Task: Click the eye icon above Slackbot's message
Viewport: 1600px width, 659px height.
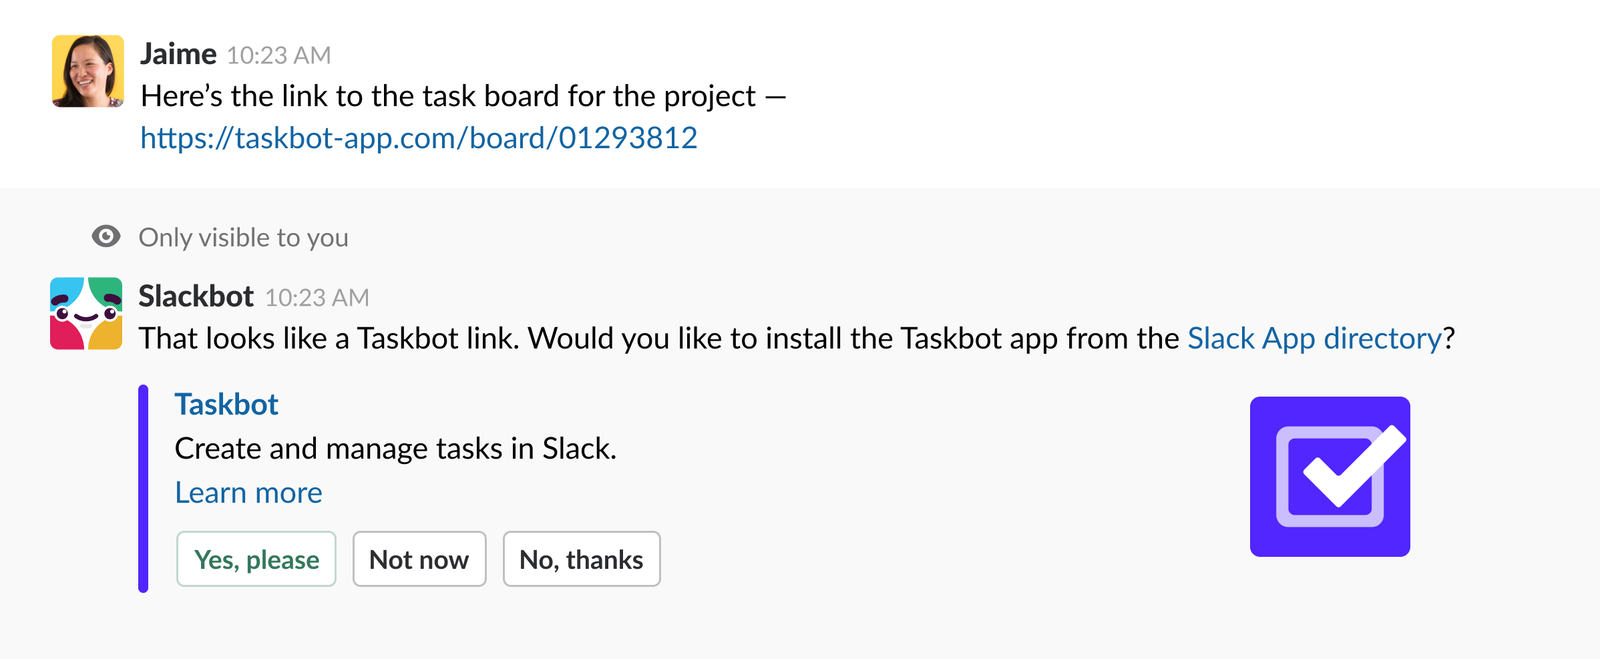Action: click(104, 236)
